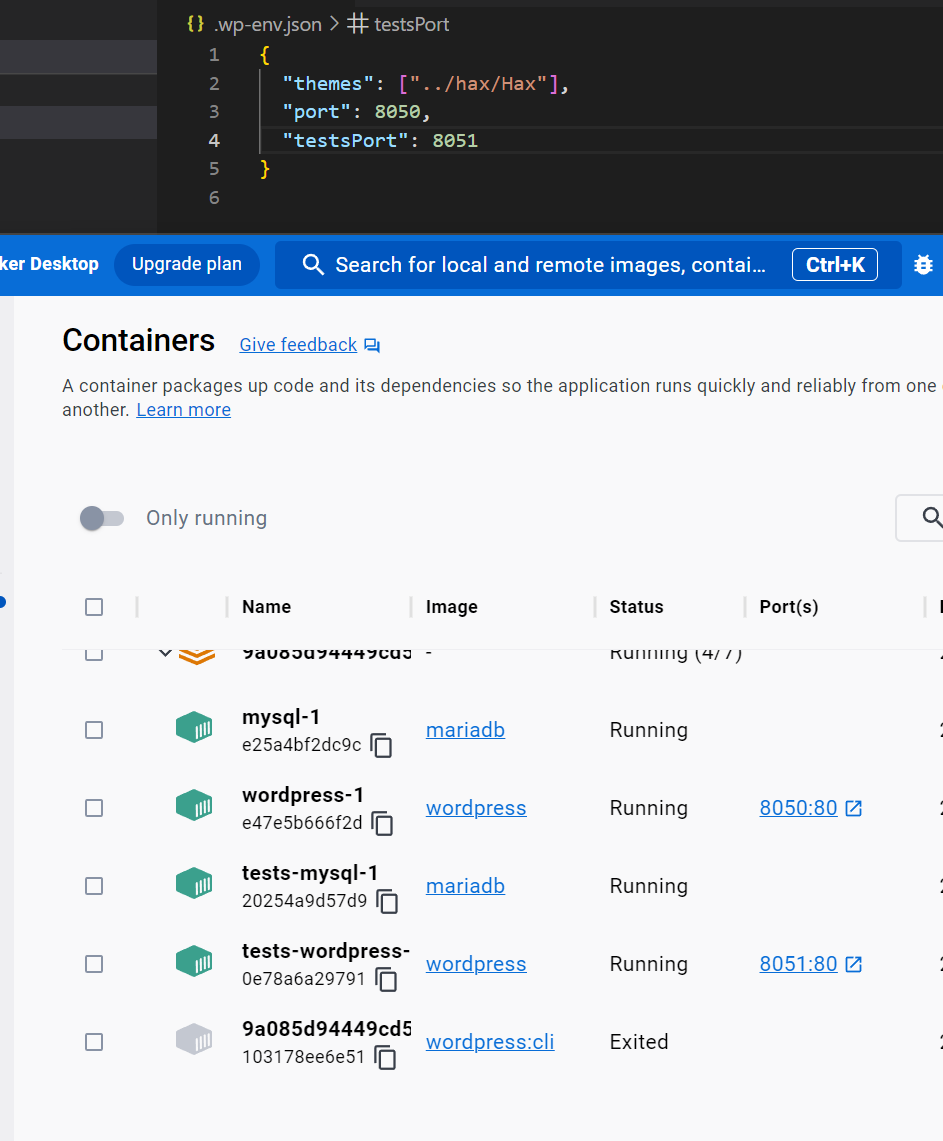Click the compose stack icon for 9a085d94449cd5
Image resolution: width=943 pixels, height=1141 pixels.
click(x=196, y=655)
